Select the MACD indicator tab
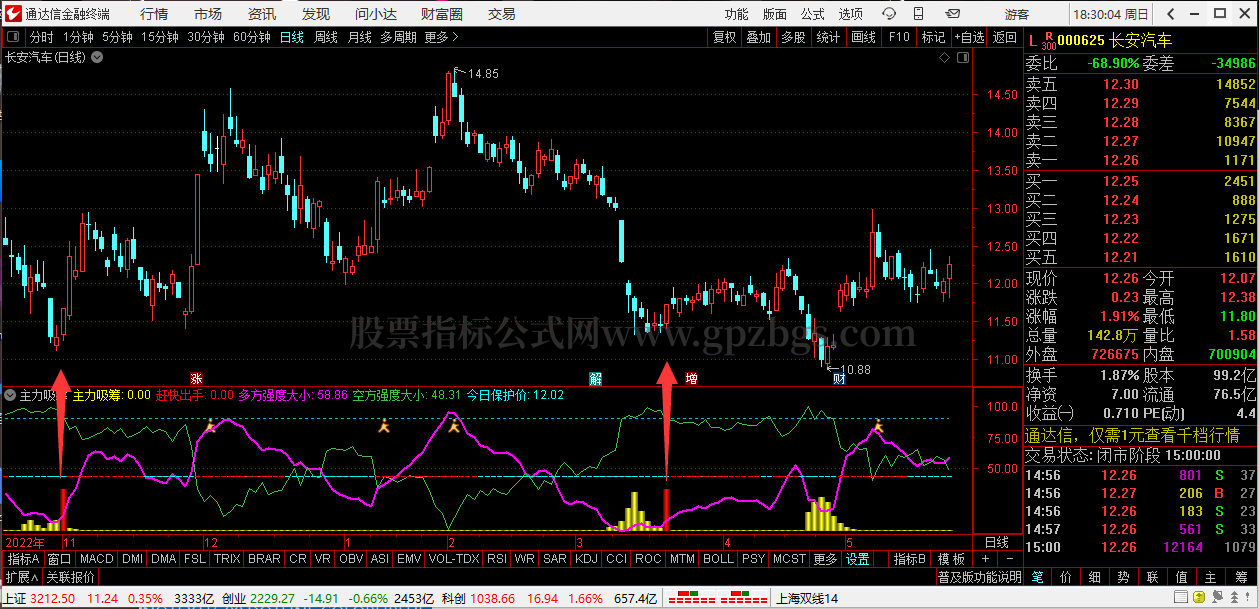Image resolution: width=1259 pixels, height=609 pixels. pyautogui.click(x=97, y=559)
